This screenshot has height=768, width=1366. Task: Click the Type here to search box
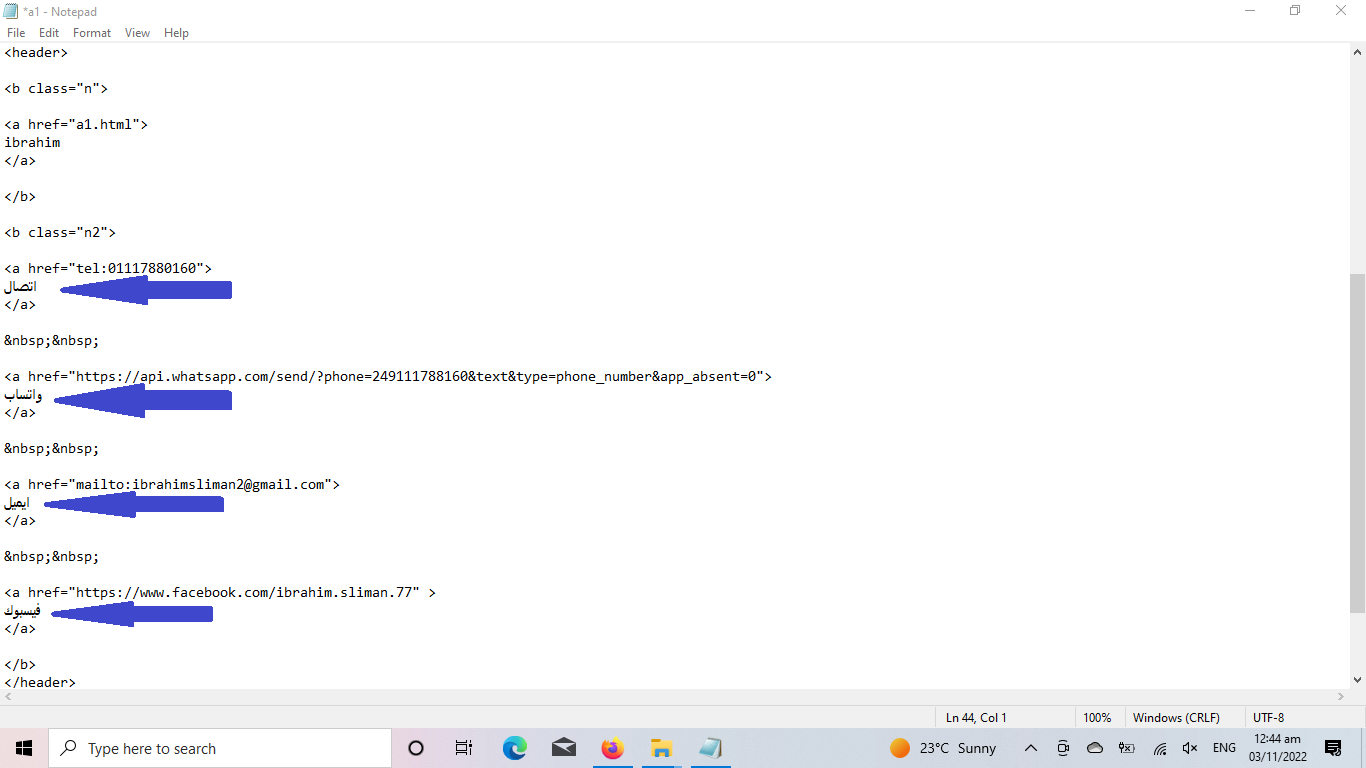click(220, 748)
